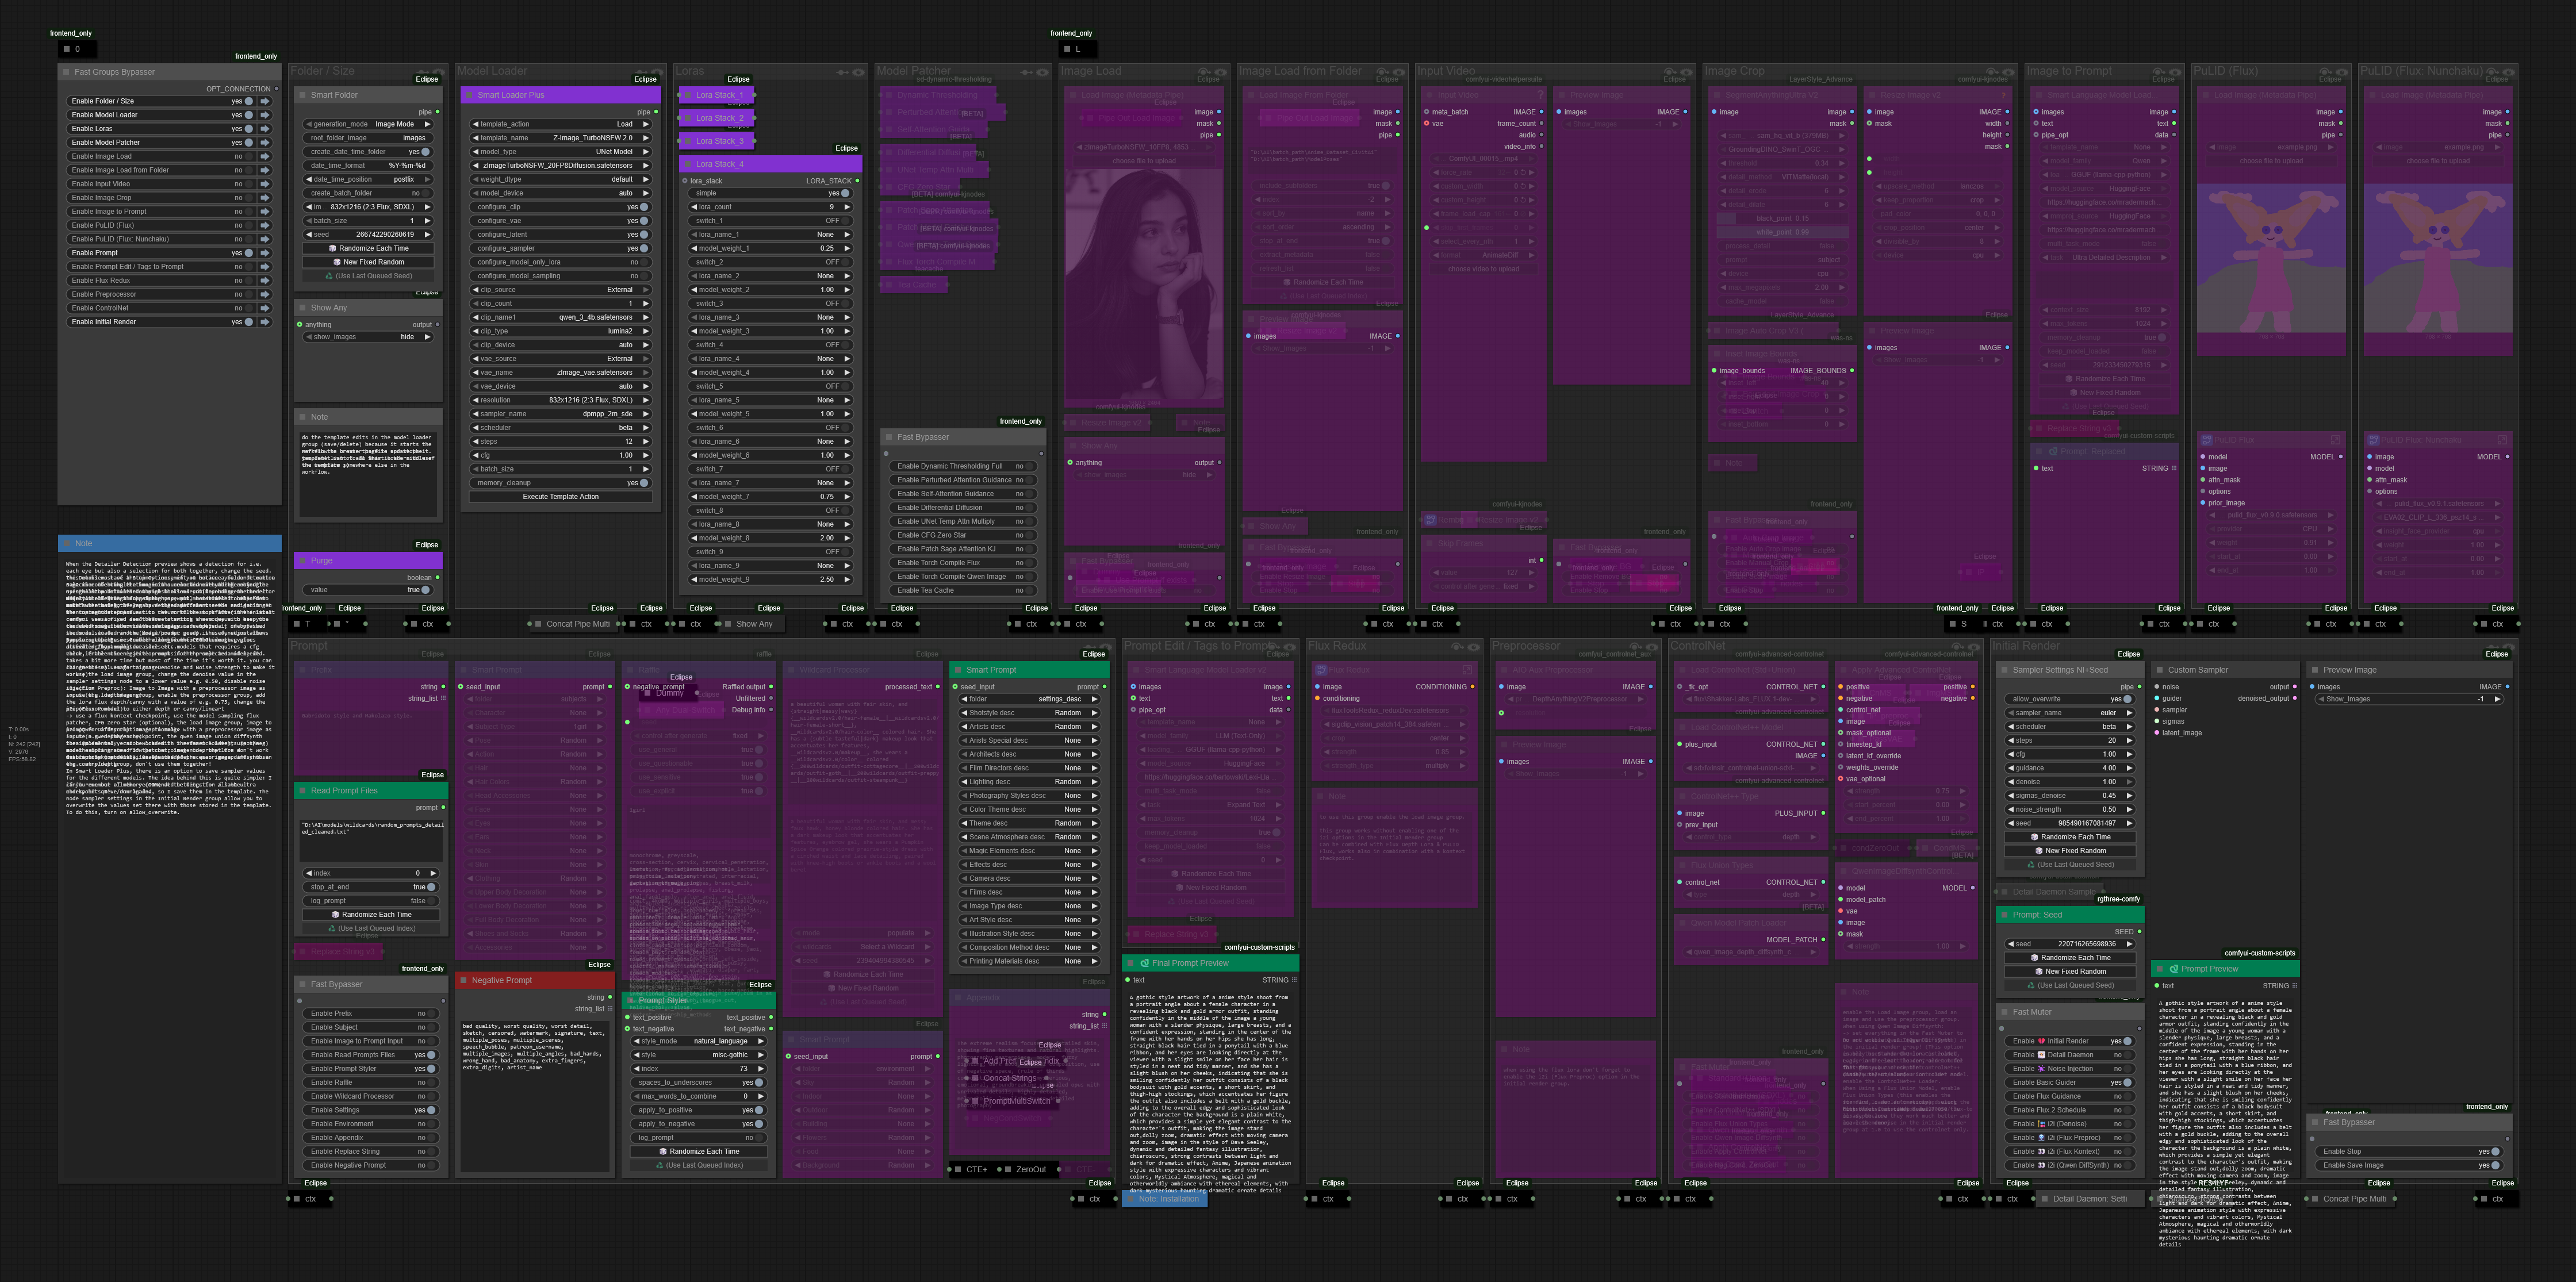Viewport: 2576px width, 1282px height.
Task: Open the lora_name_1 dropdown in Lora Stack_4
Action: [x=770, y=235]
